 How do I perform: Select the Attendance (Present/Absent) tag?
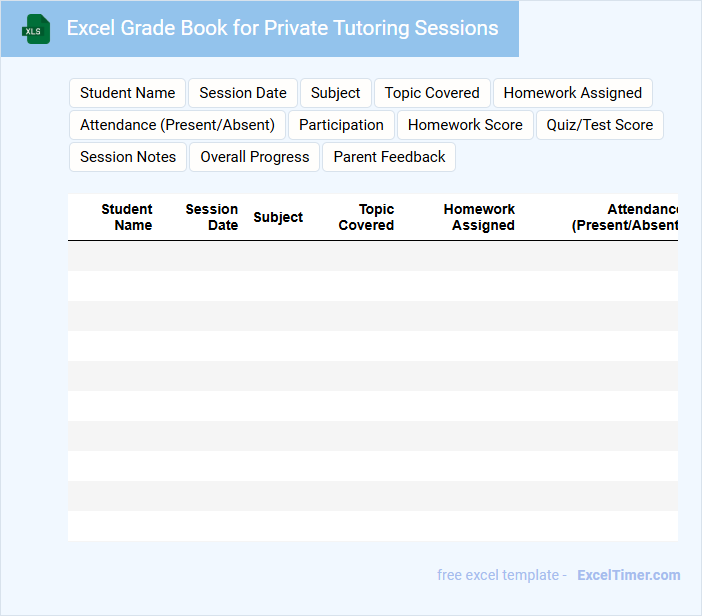pyautogui.click(x=177, y=125)
